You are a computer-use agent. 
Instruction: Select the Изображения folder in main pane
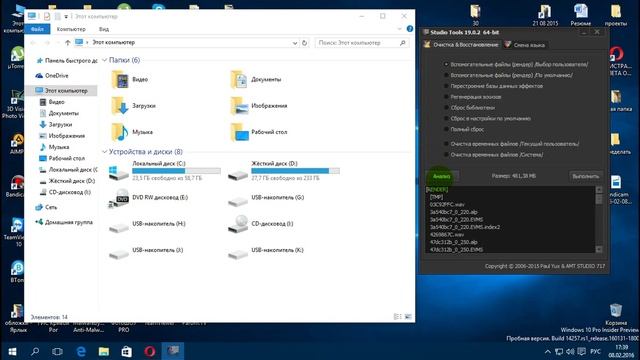(x=259, y=106)
